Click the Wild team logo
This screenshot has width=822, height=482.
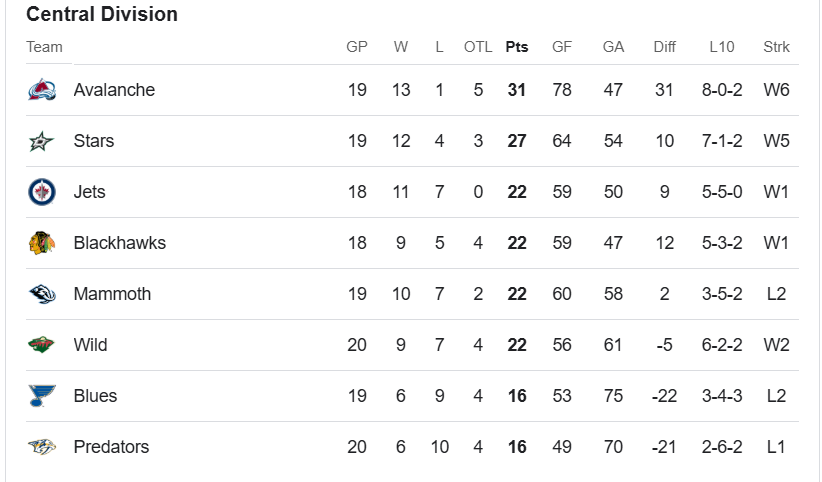(x=42, y=345)
